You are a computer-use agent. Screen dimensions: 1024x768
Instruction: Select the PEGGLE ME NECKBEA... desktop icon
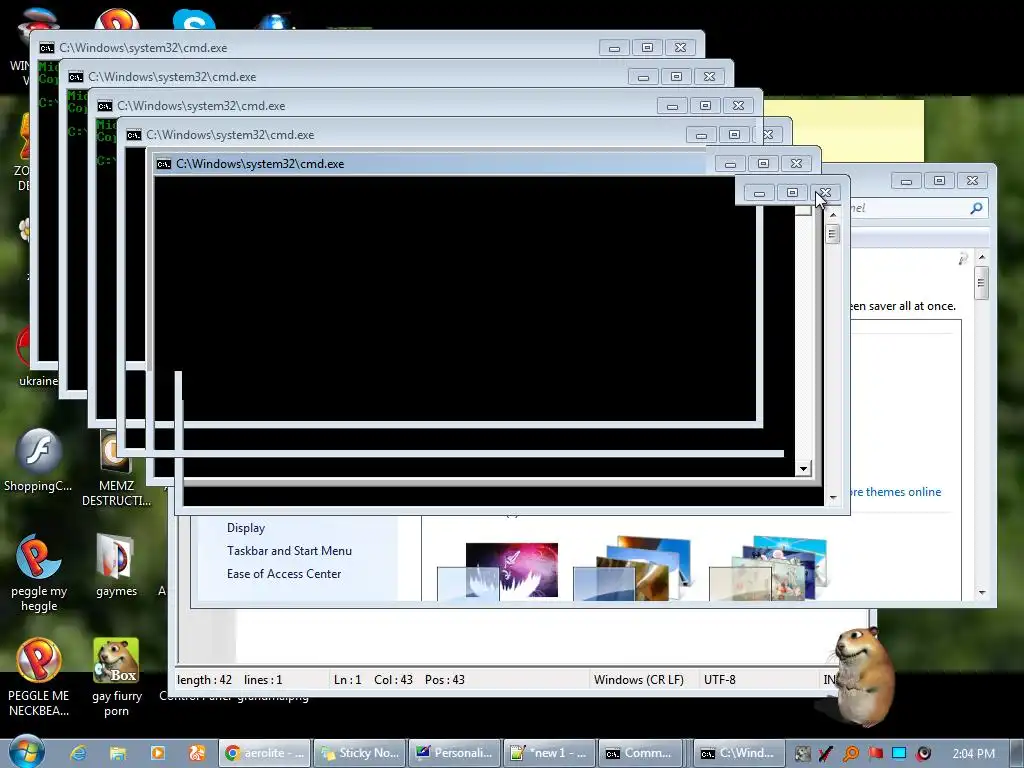coord(39,678)
